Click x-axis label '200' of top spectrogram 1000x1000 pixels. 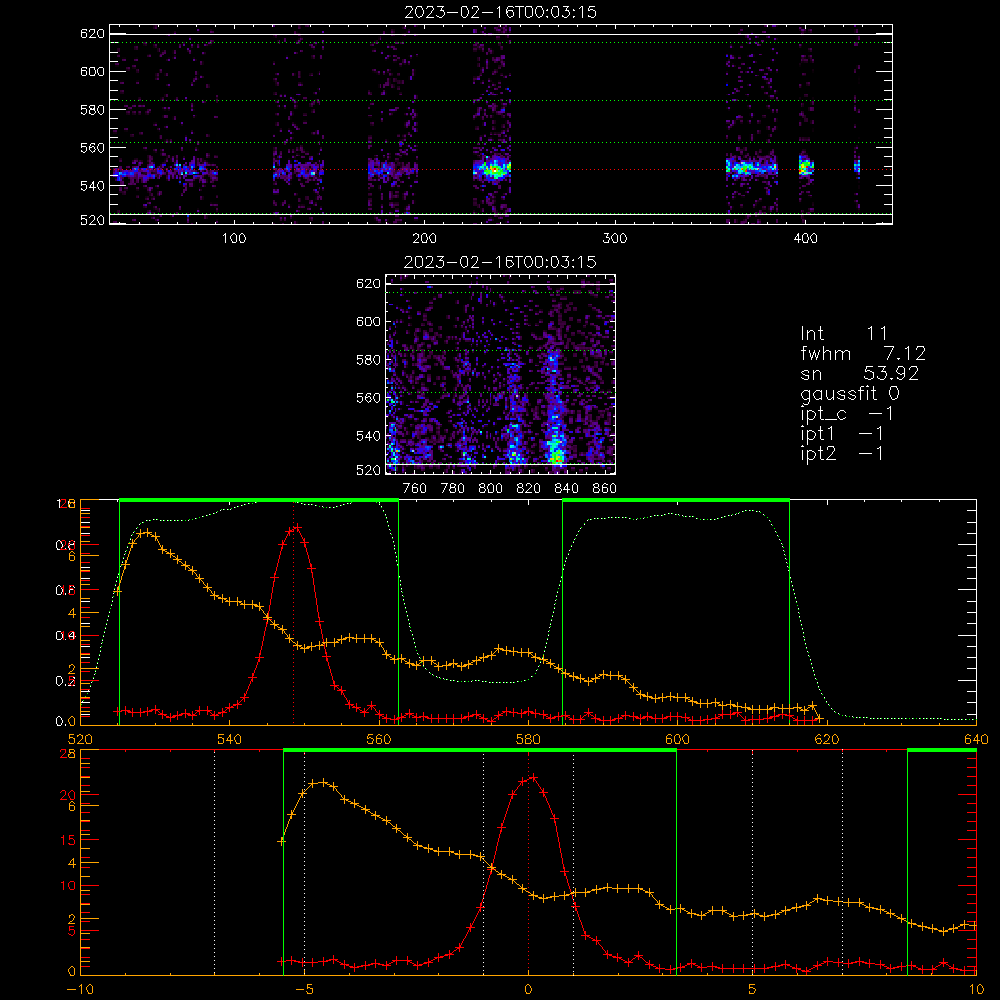click(424, 239)
